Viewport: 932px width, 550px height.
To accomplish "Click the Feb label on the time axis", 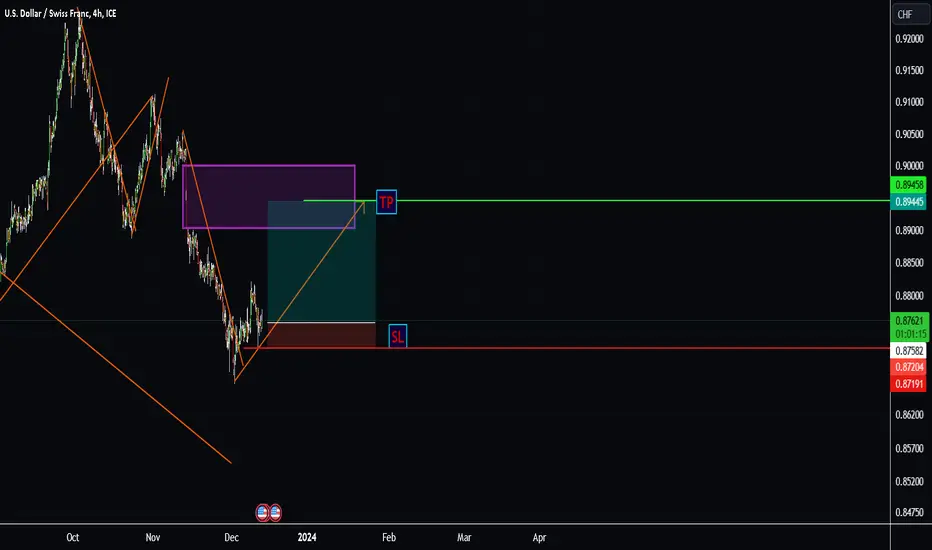I will [x=389, y=538].
